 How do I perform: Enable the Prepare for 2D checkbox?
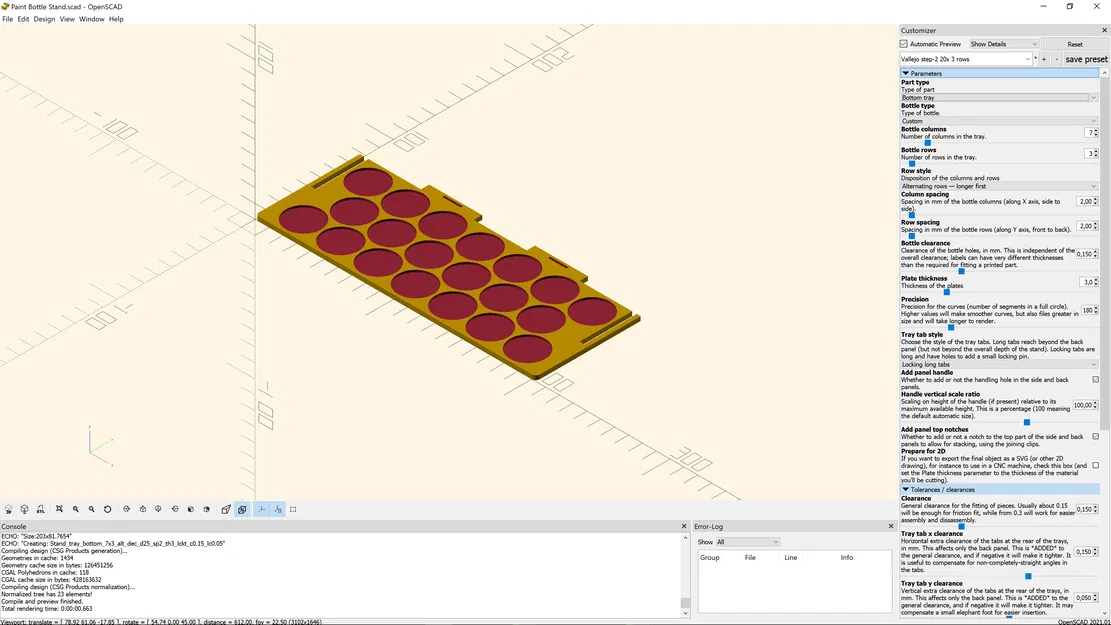[1095, 465]
